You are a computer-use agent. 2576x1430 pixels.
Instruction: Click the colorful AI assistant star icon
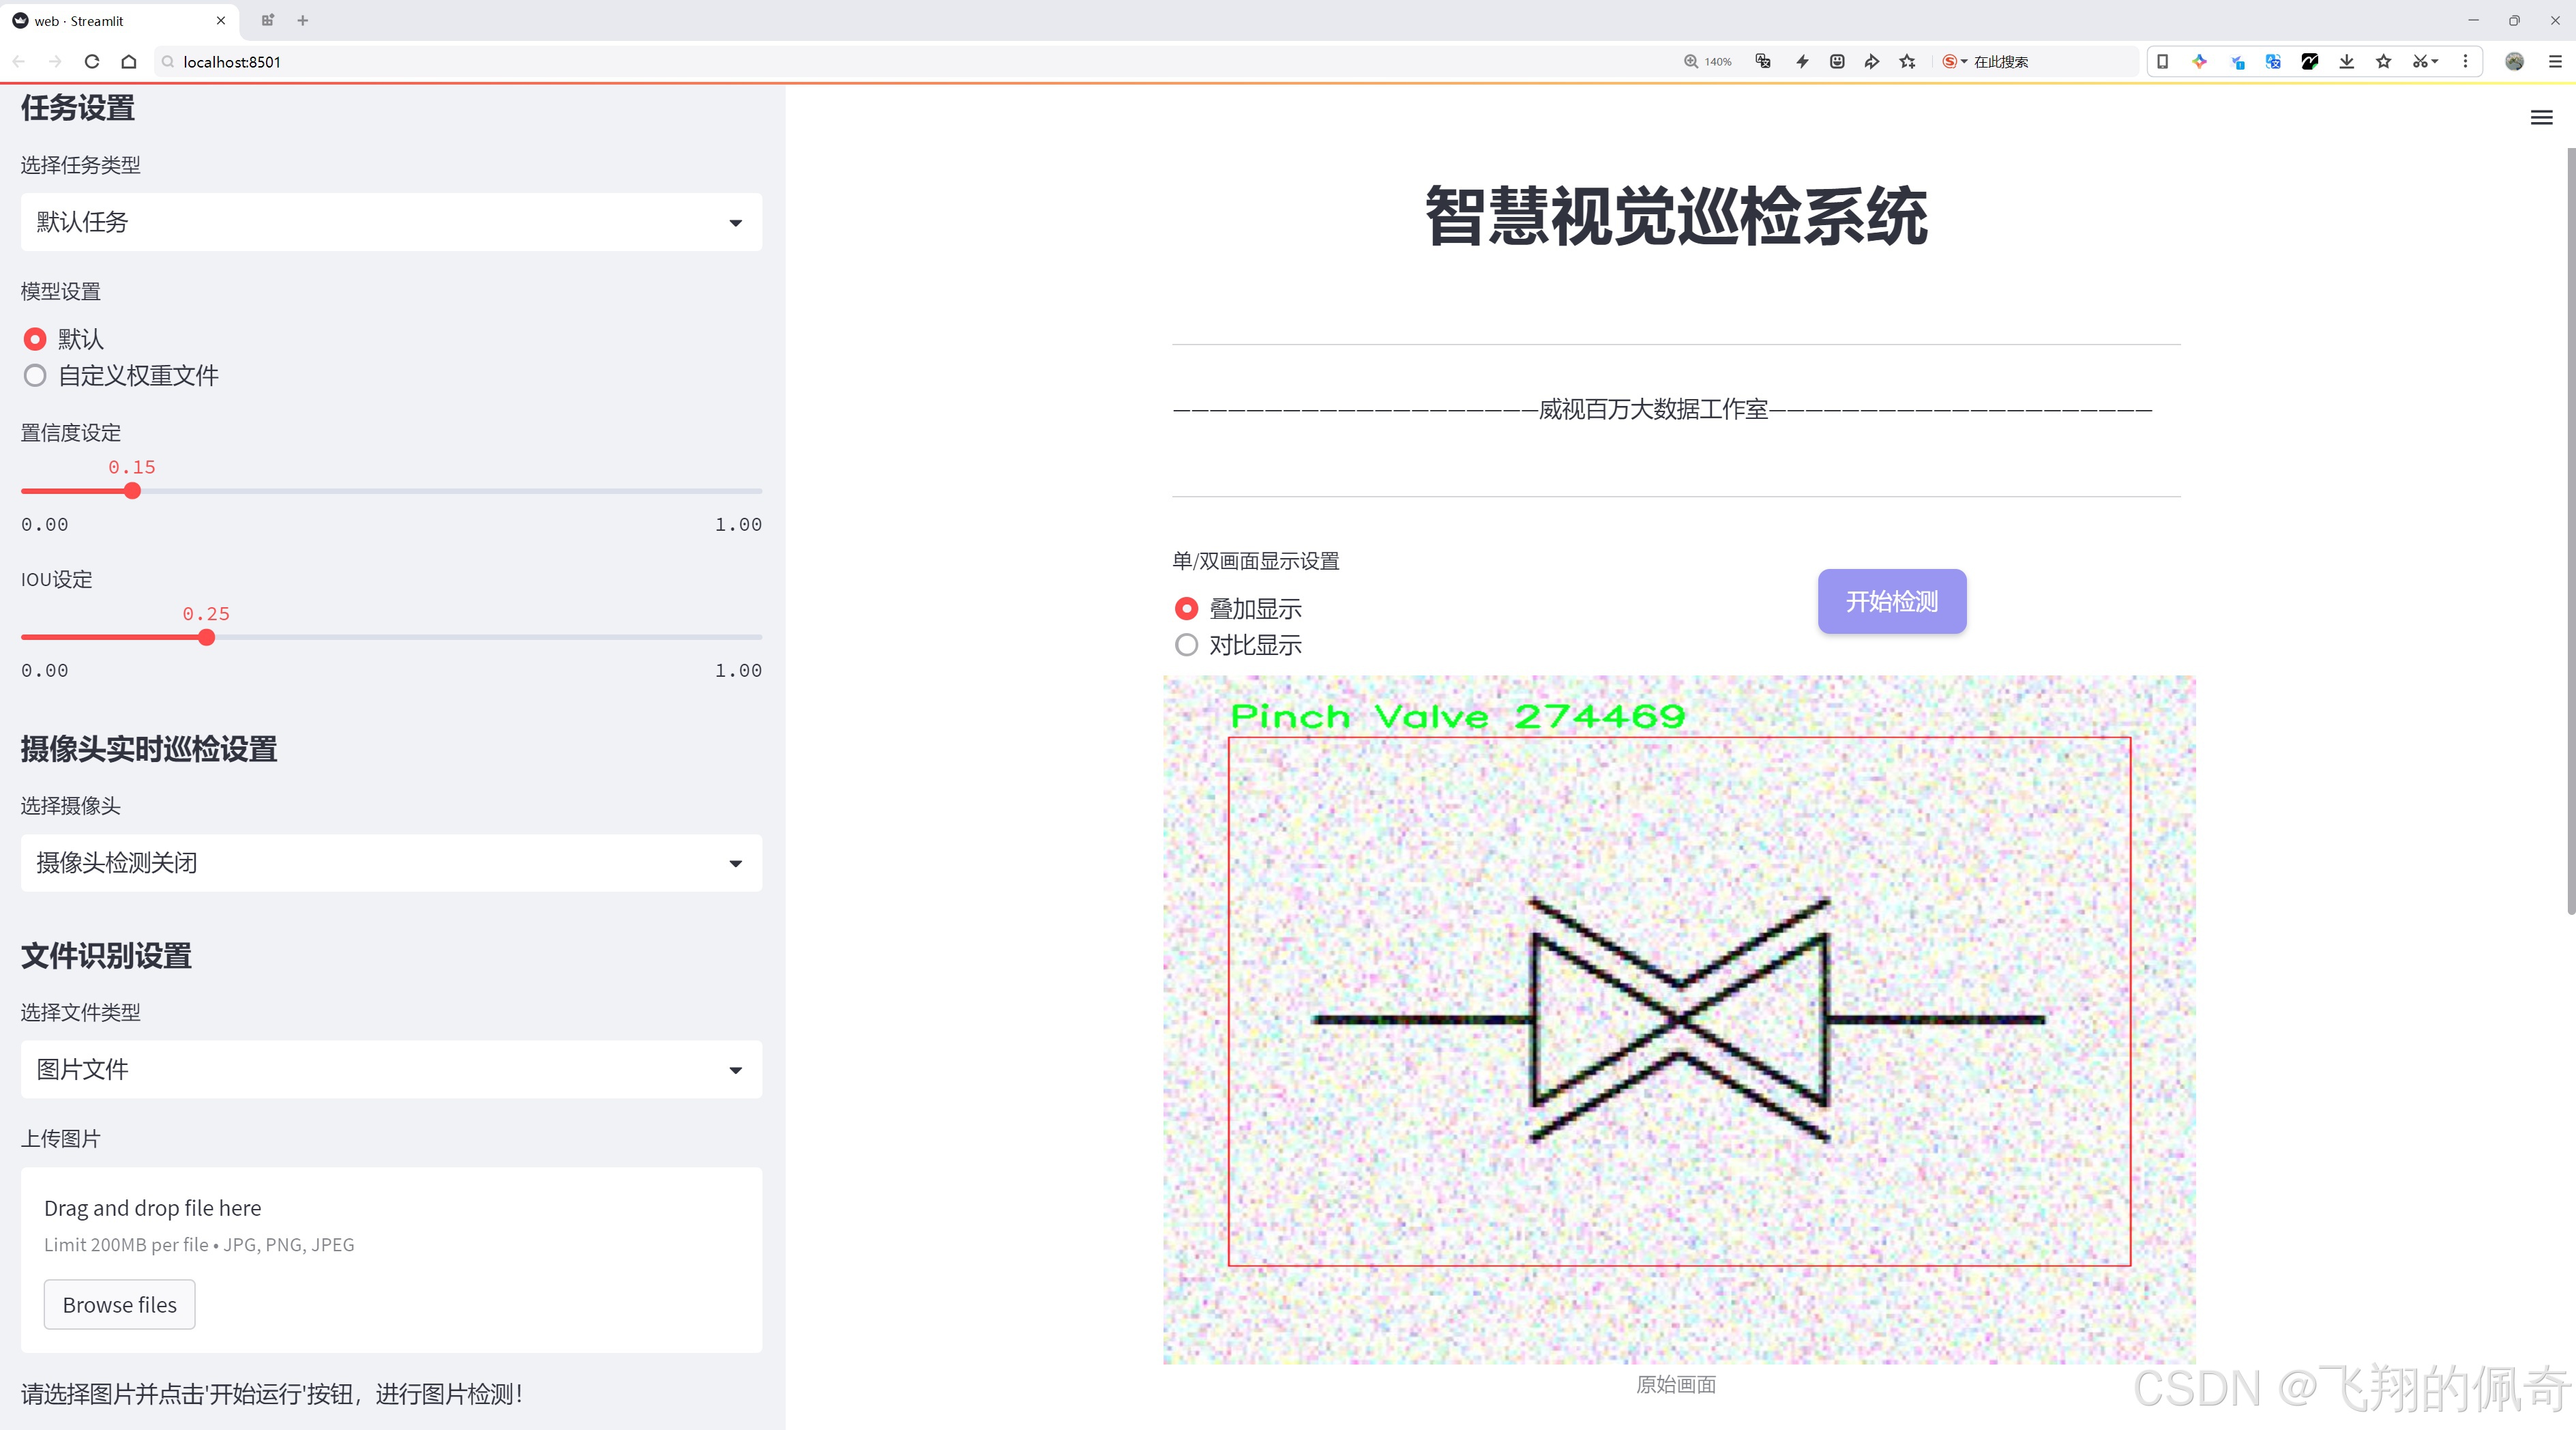(x=2199, y=62)
